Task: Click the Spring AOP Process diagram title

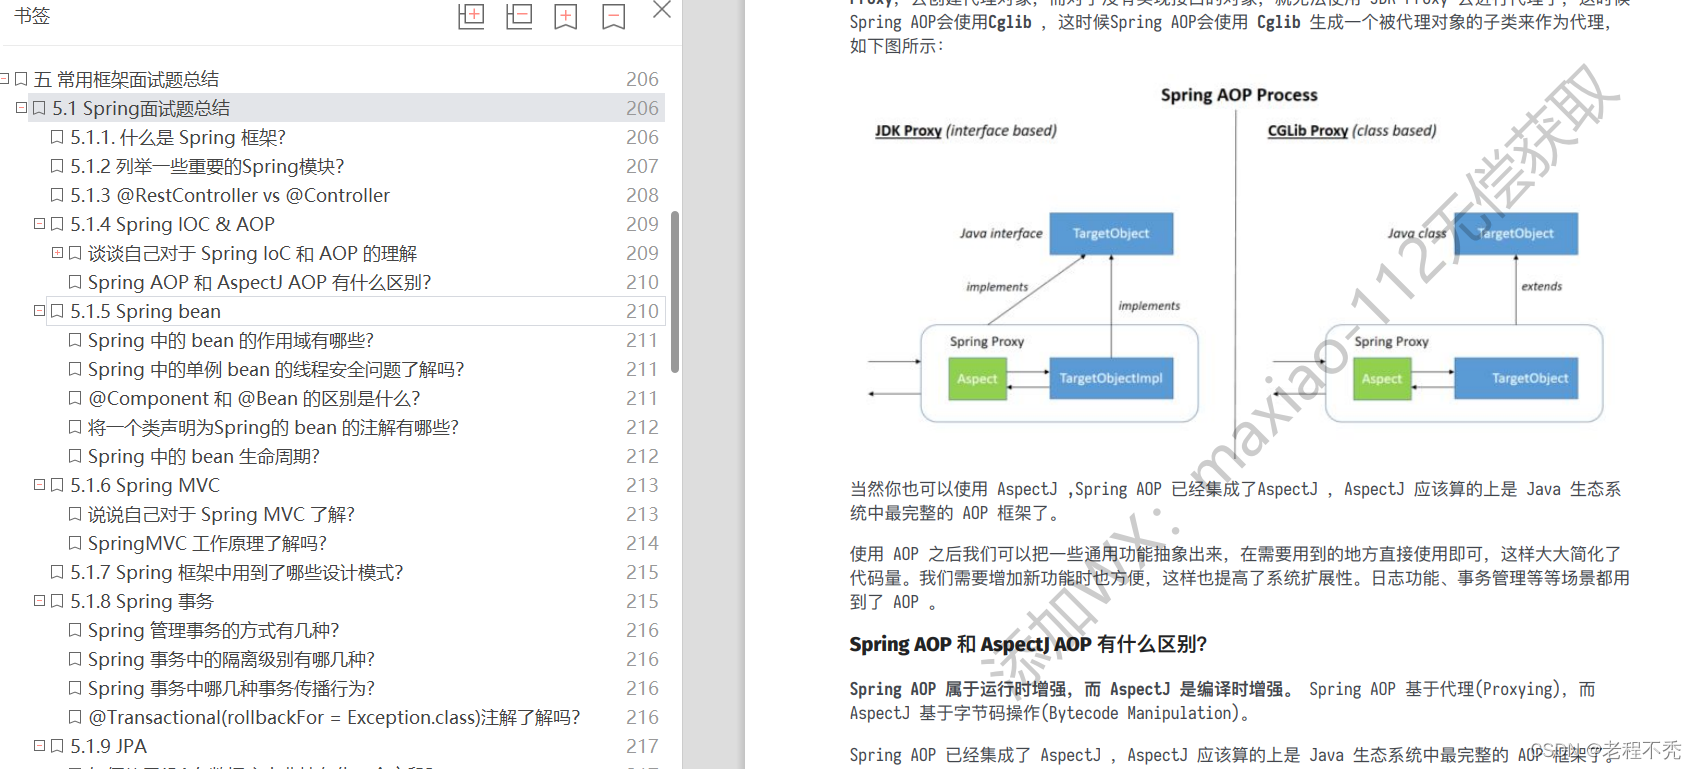Action: tap(1239, 95)
